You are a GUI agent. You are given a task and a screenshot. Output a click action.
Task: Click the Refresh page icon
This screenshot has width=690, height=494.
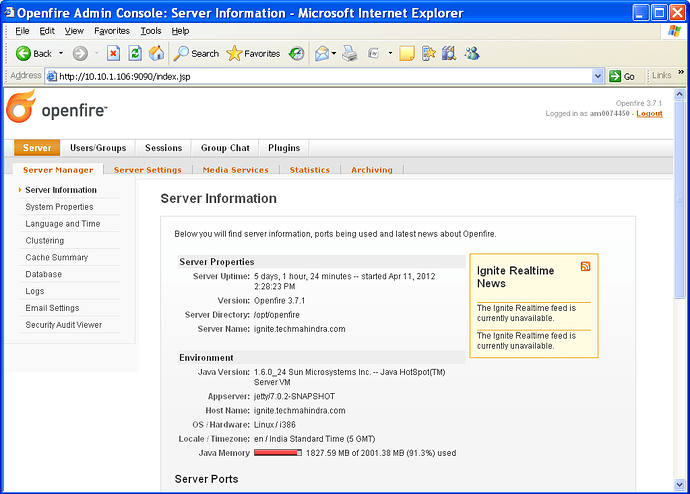pos(135,54)
